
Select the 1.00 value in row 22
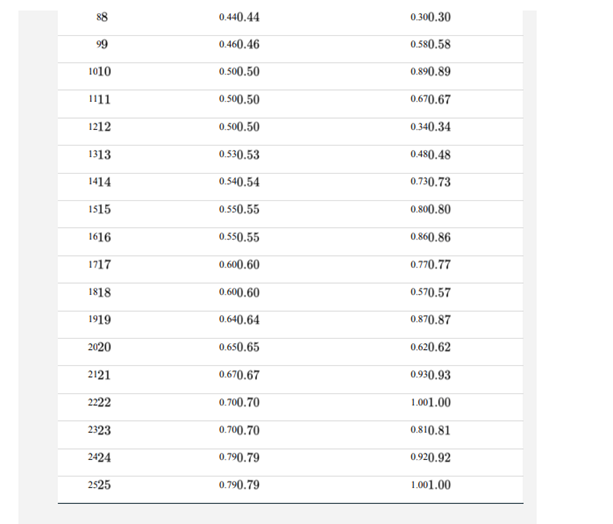tap(431, 402)
